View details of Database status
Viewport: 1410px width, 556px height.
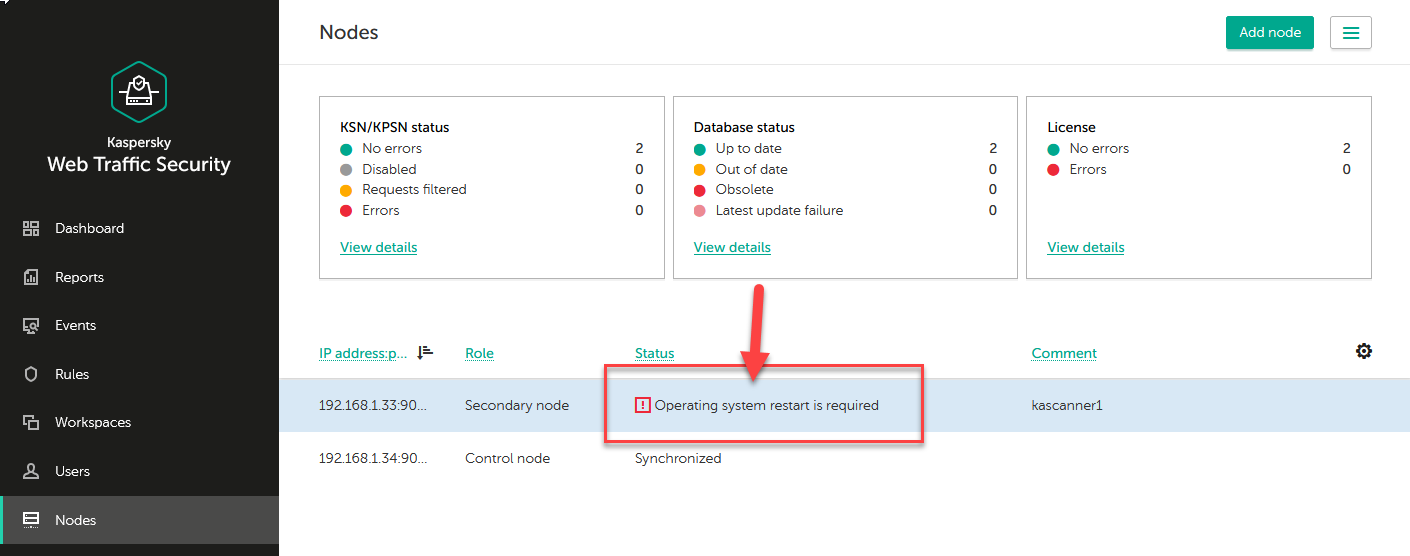(x=732, y=247)
